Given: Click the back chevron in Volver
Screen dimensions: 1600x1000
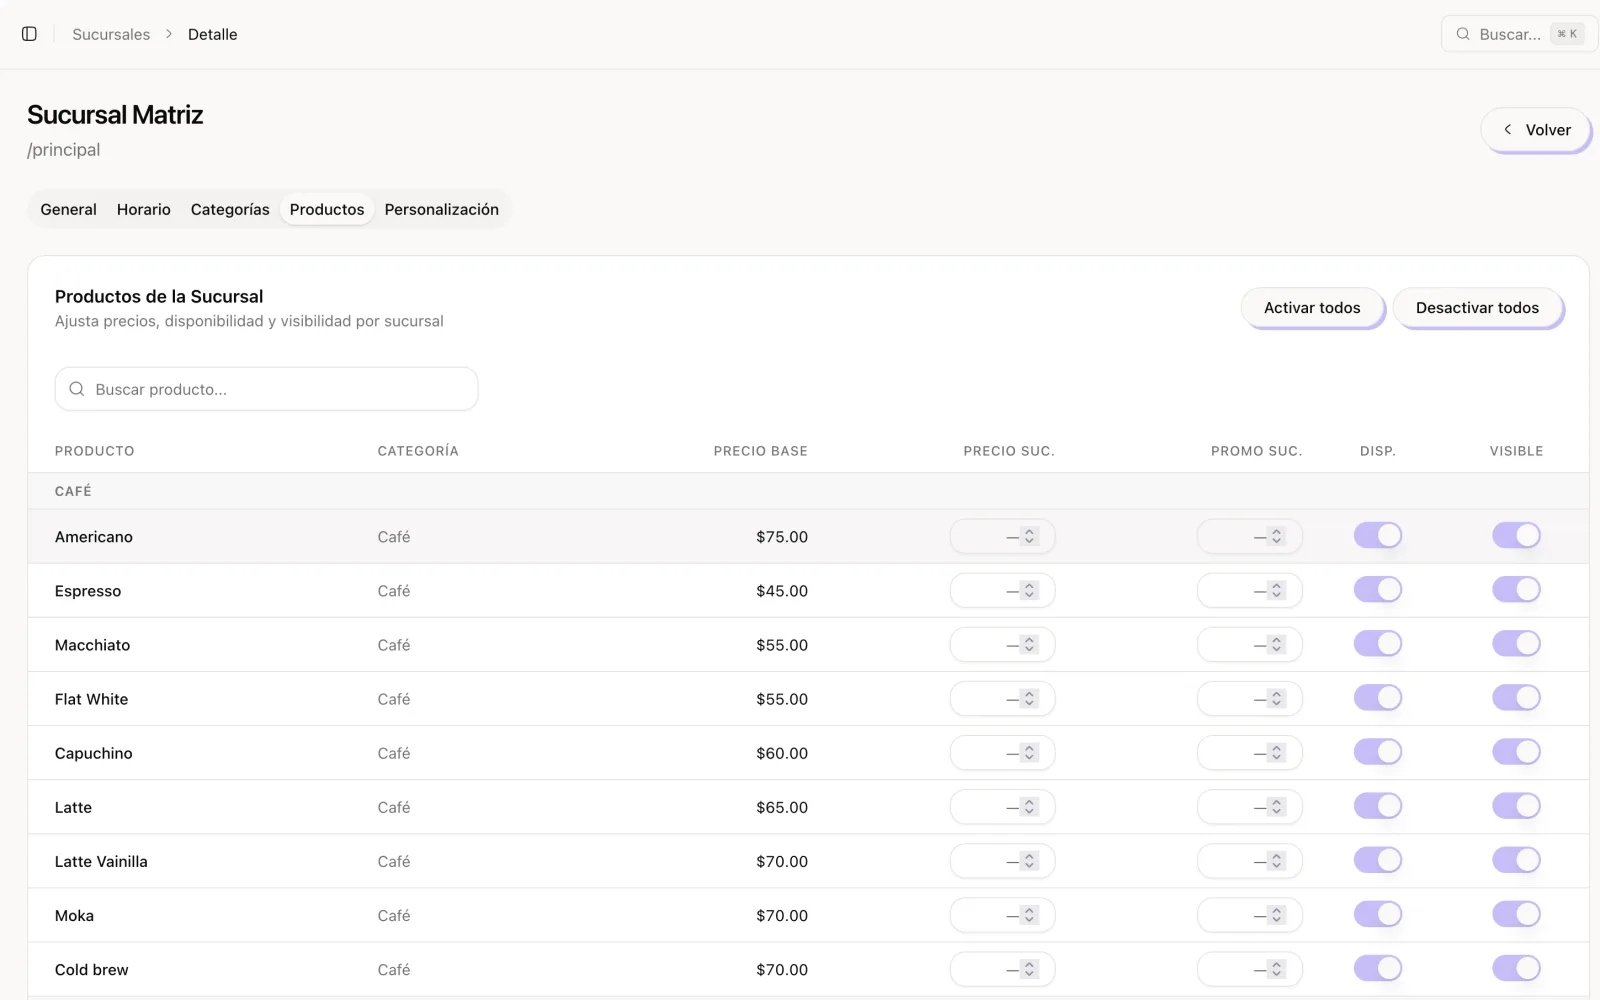Looking at the screenshot, I should click(1508, 130).
